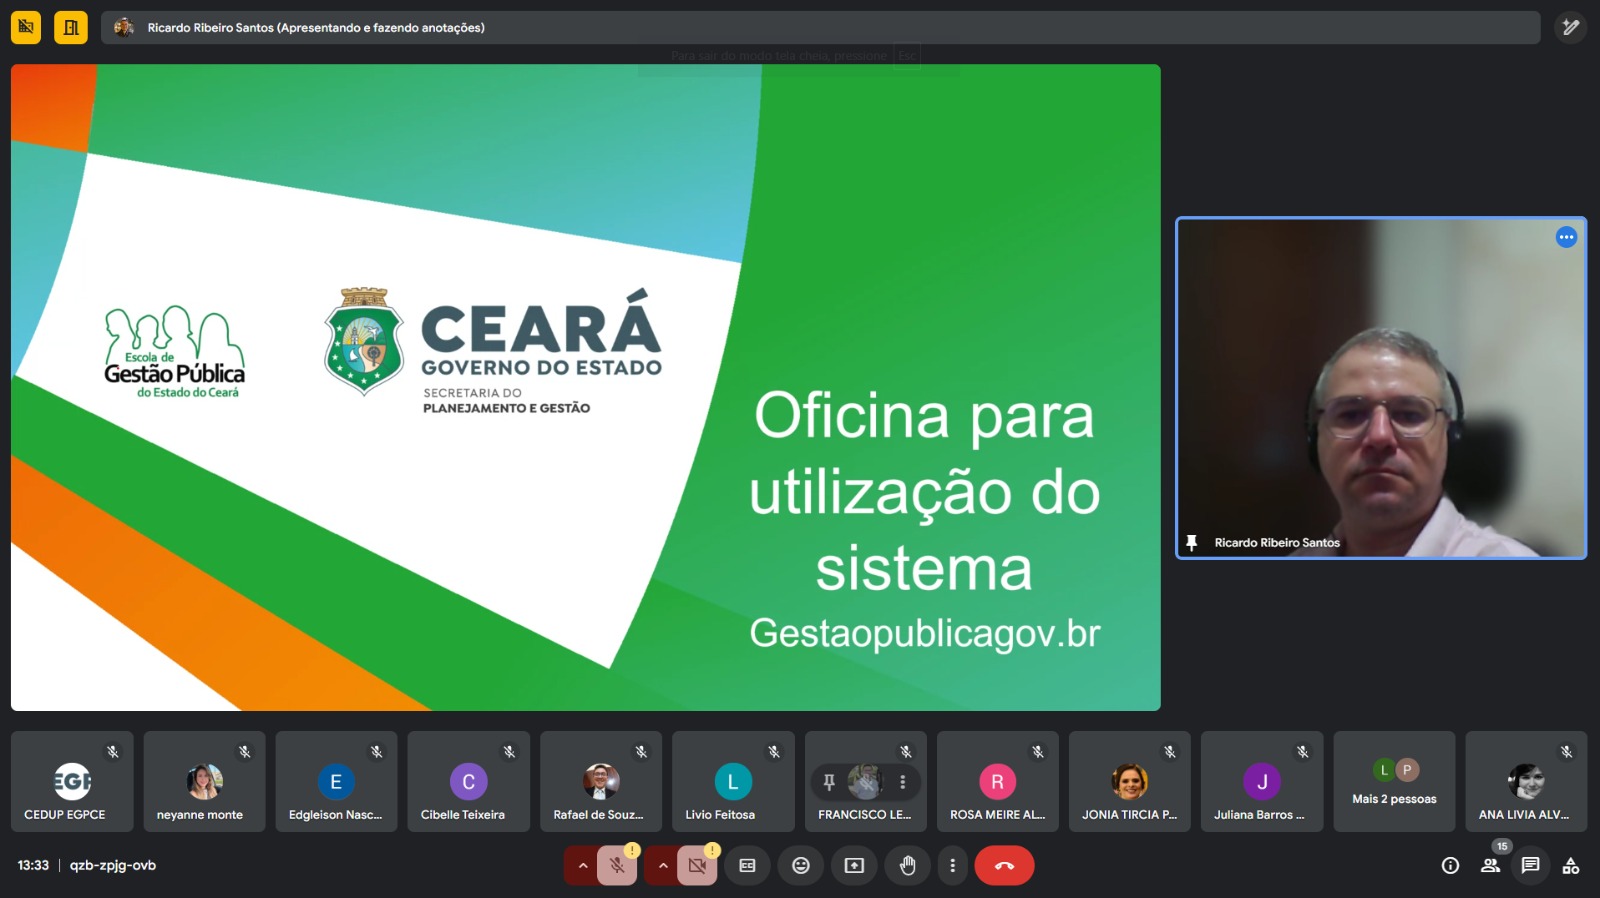
Task: Click the present screen icon
Action: tap(854, 866)
